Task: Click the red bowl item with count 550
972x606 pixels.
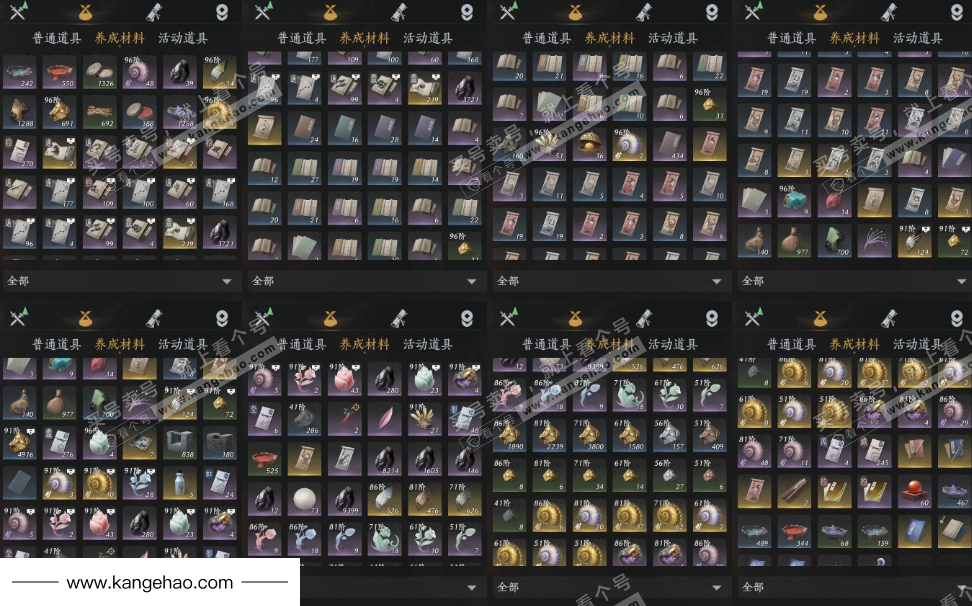Action: pos(60,72)
